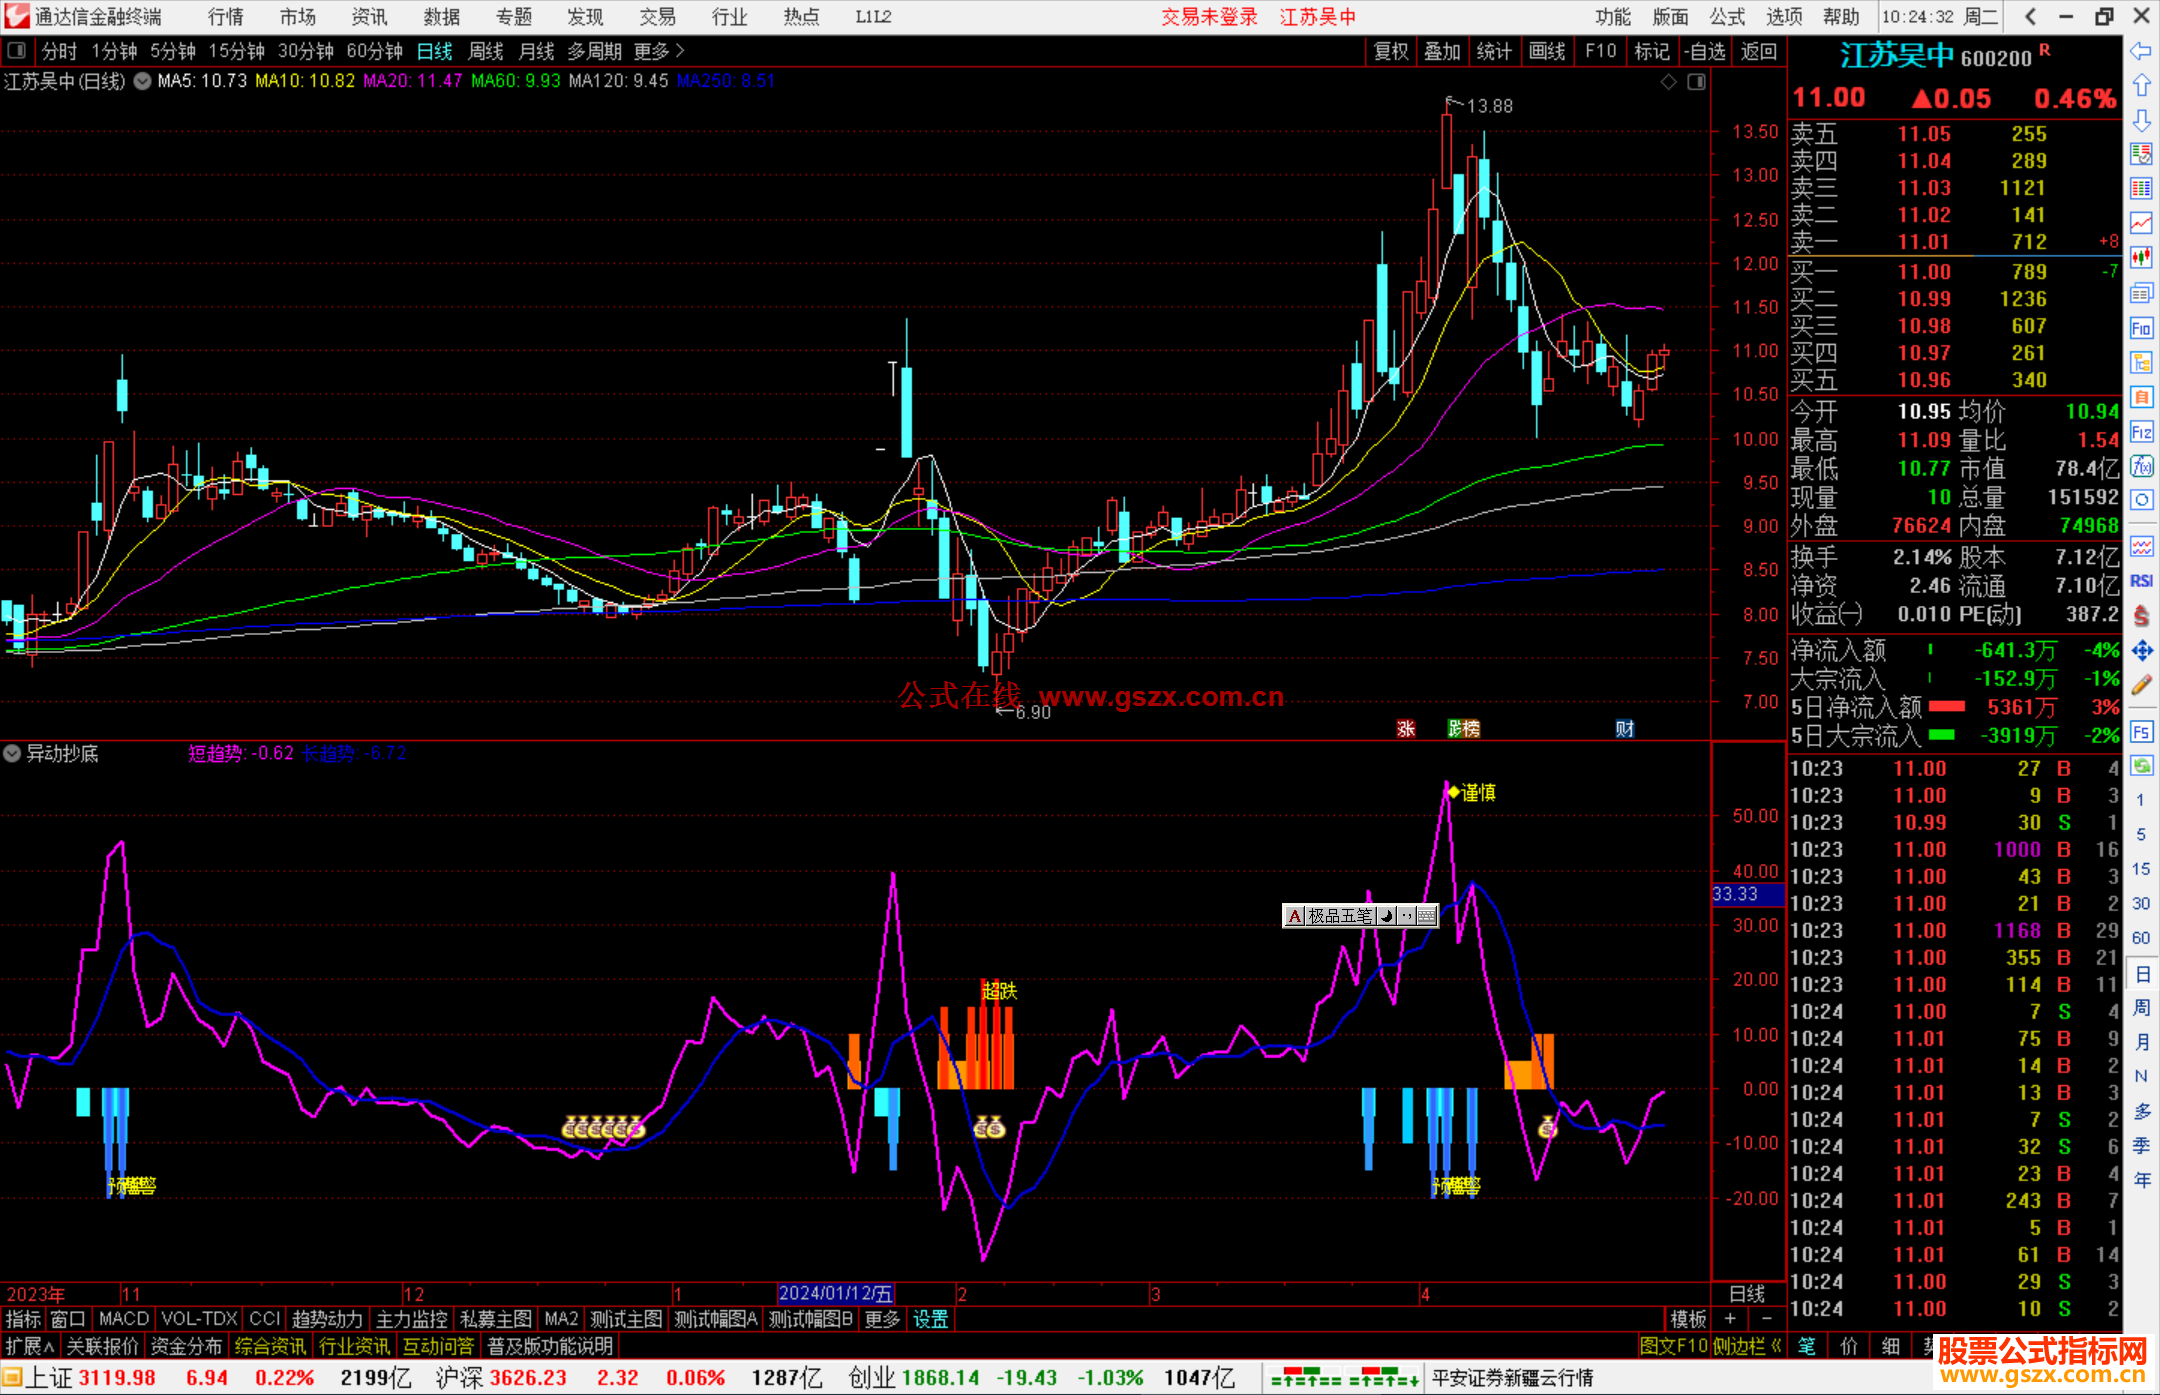Click the four-way move arrows icon
This screenshot has height=1395, width=2160.
click(2141, 651)
